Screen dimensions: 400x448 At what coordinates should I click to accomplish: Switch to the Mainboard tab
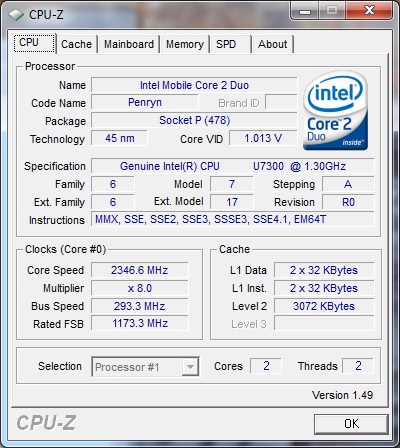coord(129,44)
